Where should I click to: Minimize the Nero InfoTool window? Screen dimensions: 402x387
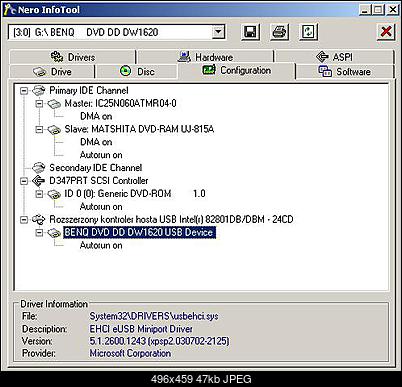coord(365,9)
